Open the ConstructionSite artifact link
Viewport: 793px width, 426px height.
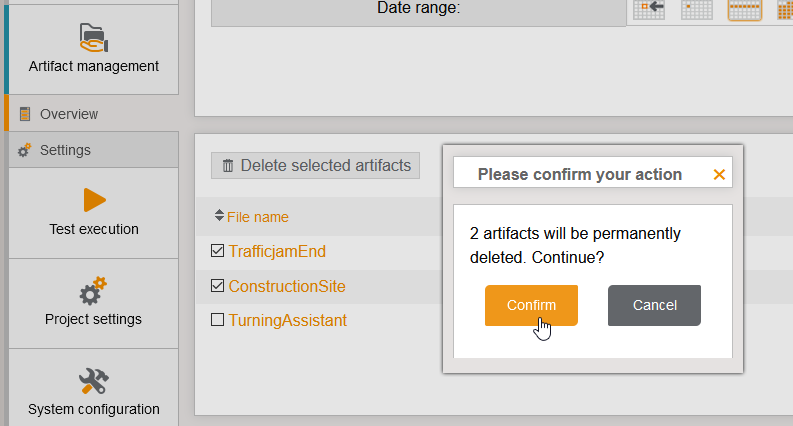click(x=287, y=286)
